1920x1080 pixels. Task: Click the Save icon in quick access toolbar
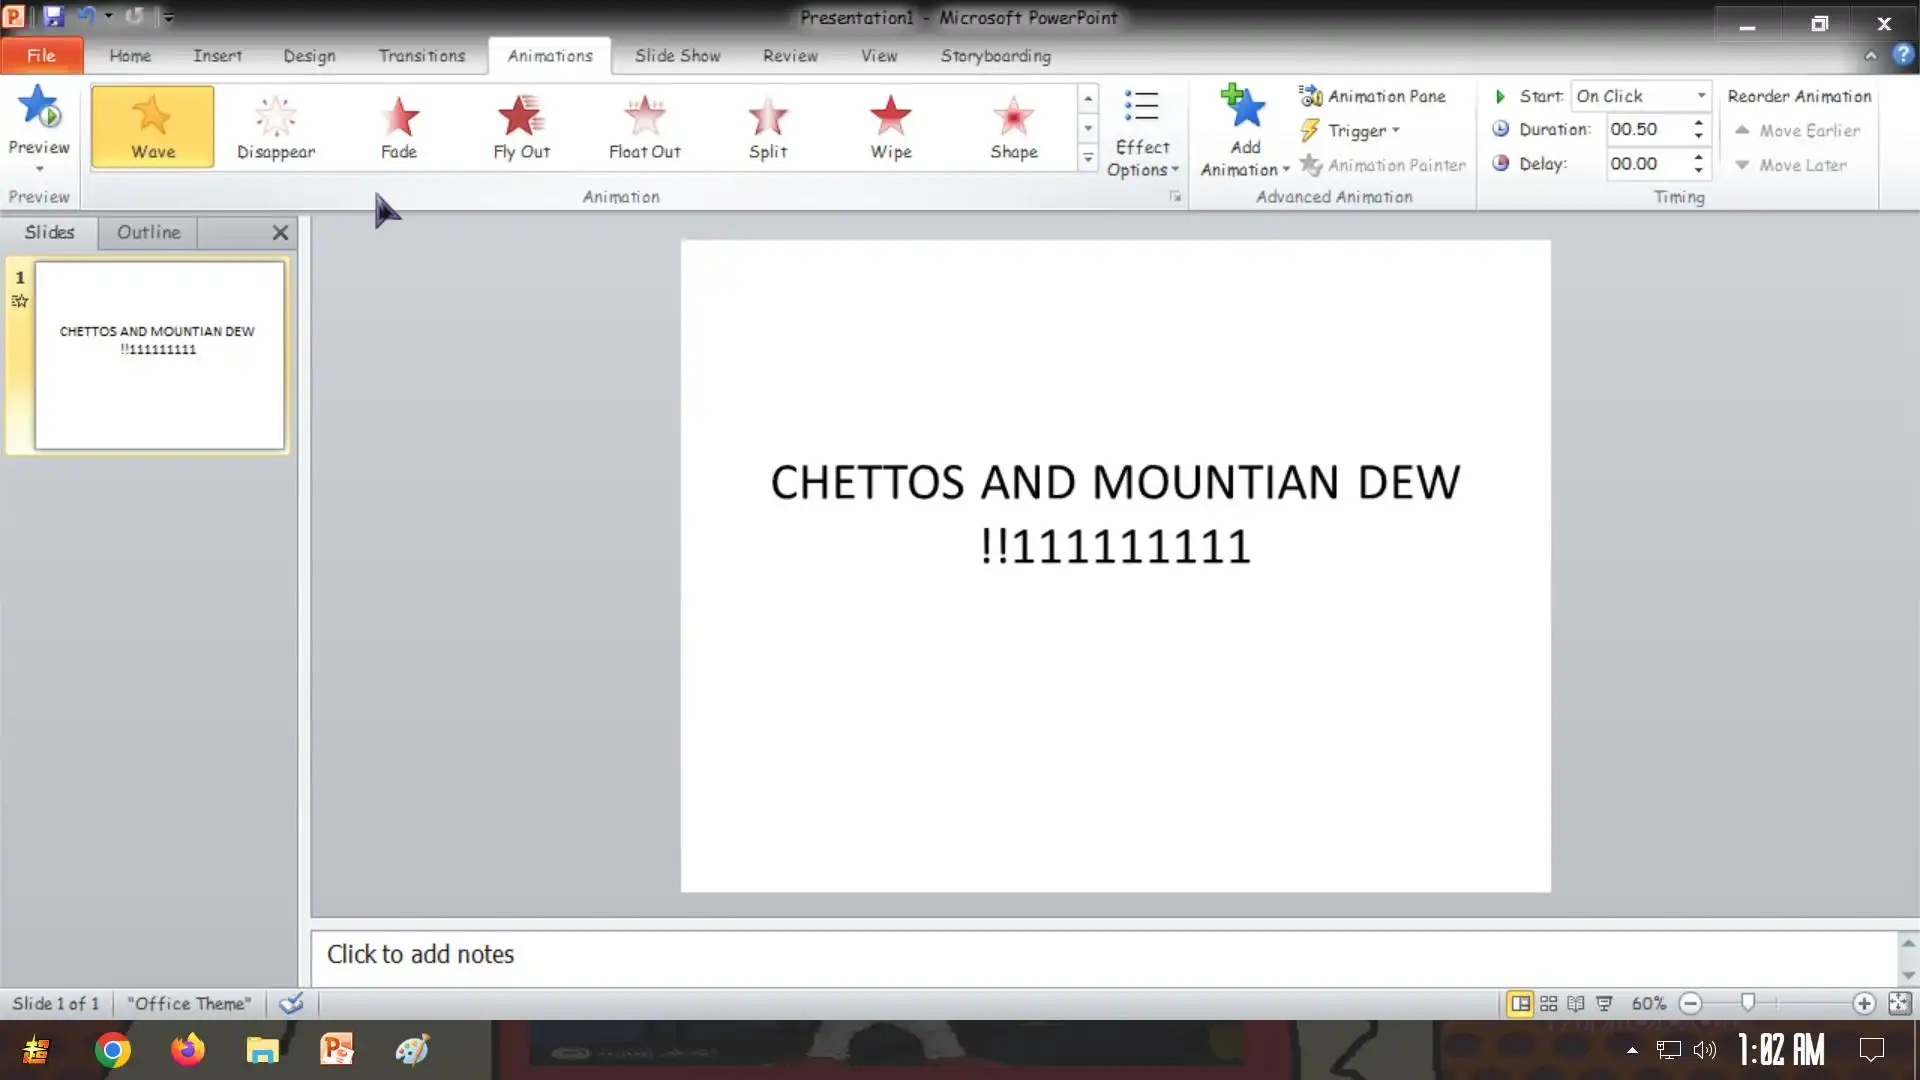(x=53, y=17)
